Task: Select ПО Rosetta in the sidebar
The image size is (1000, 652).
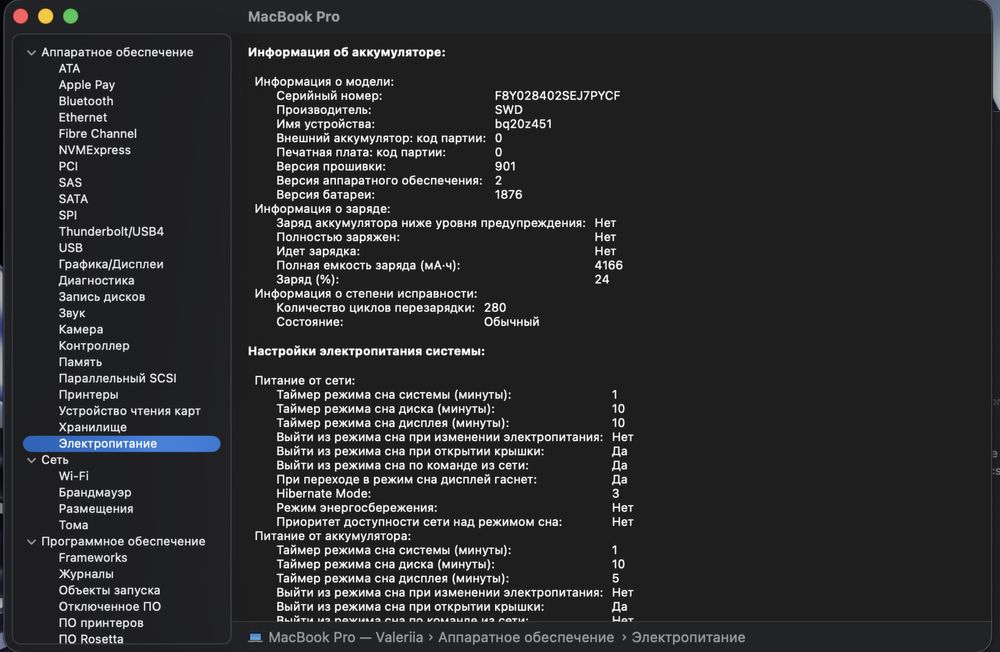Action: pyautogui.click(x=91, y=639)
